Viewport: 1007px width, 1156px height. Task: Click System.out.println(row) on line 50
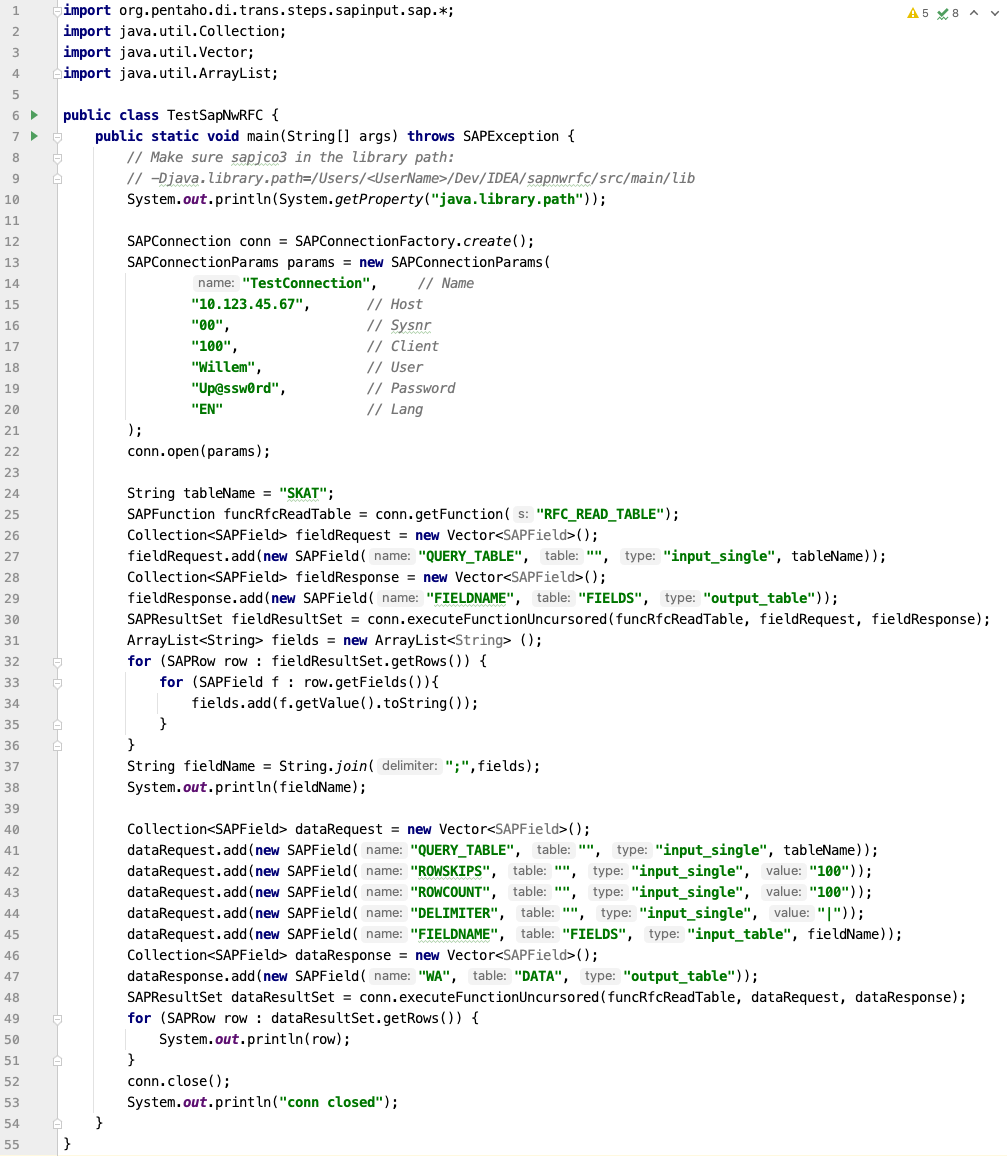click(x=254, y=1040)
